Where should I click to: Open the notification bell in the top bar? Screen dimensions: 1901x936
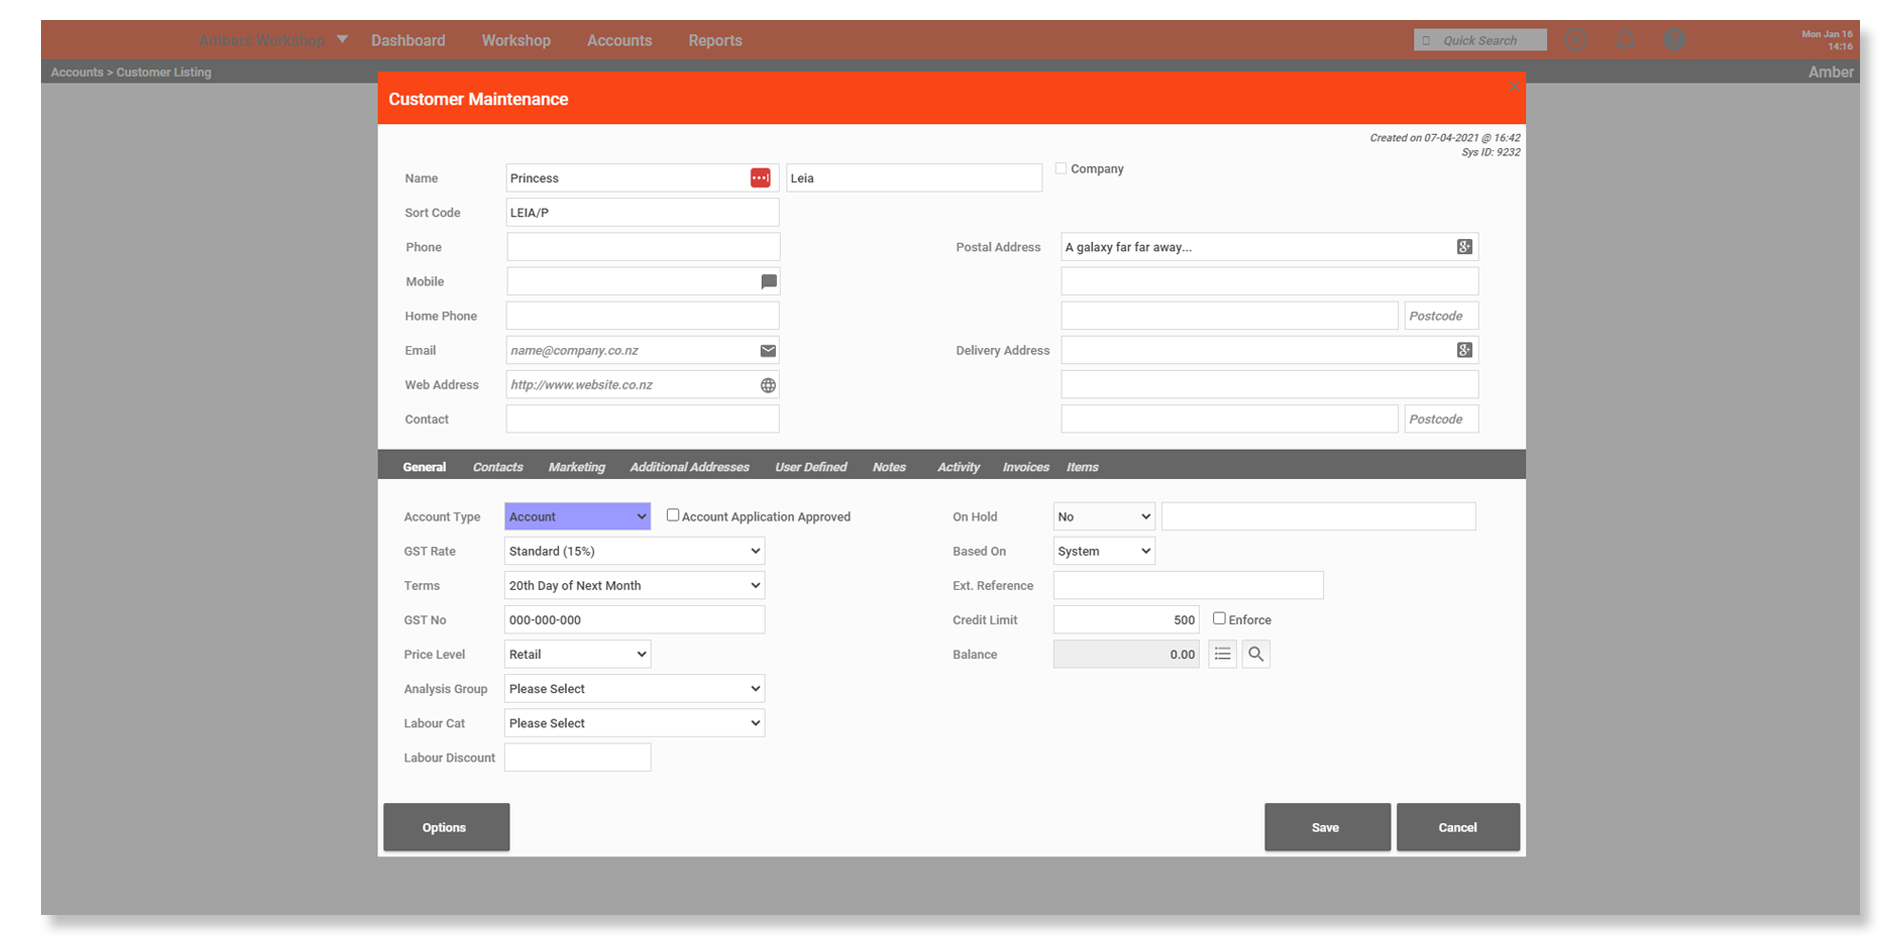click(x=1625, y=39)
